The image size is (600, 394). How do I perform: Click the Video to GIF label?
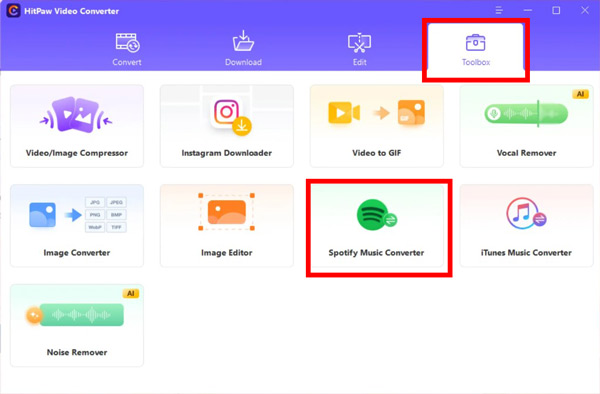[x=377, y=153]
